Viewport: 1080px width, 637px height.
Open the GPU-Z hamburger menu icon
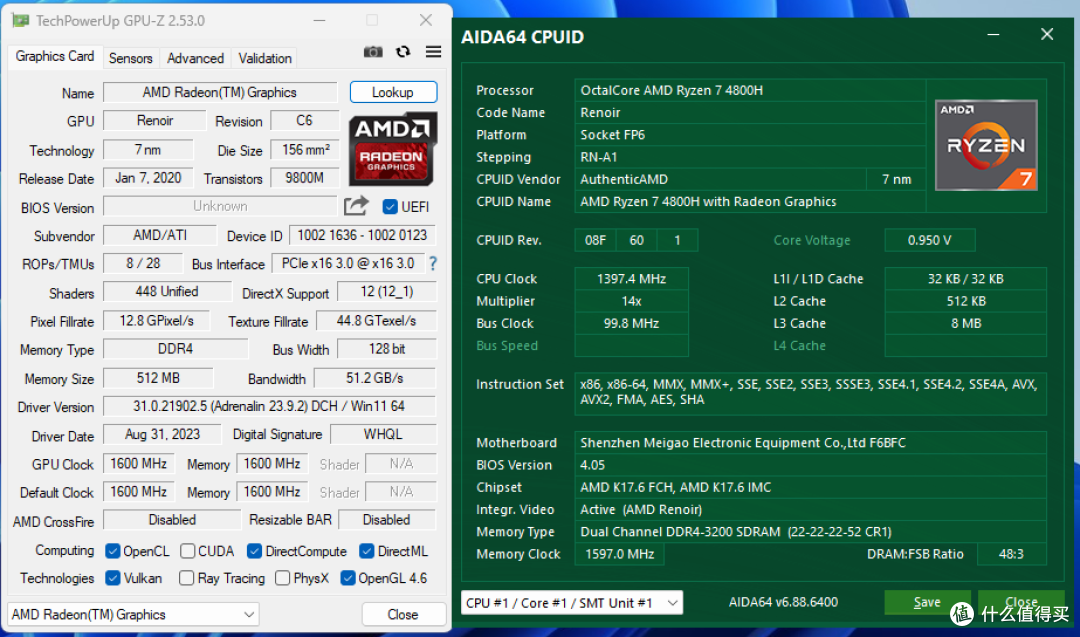pyautogui.click(x=433, y=52)
